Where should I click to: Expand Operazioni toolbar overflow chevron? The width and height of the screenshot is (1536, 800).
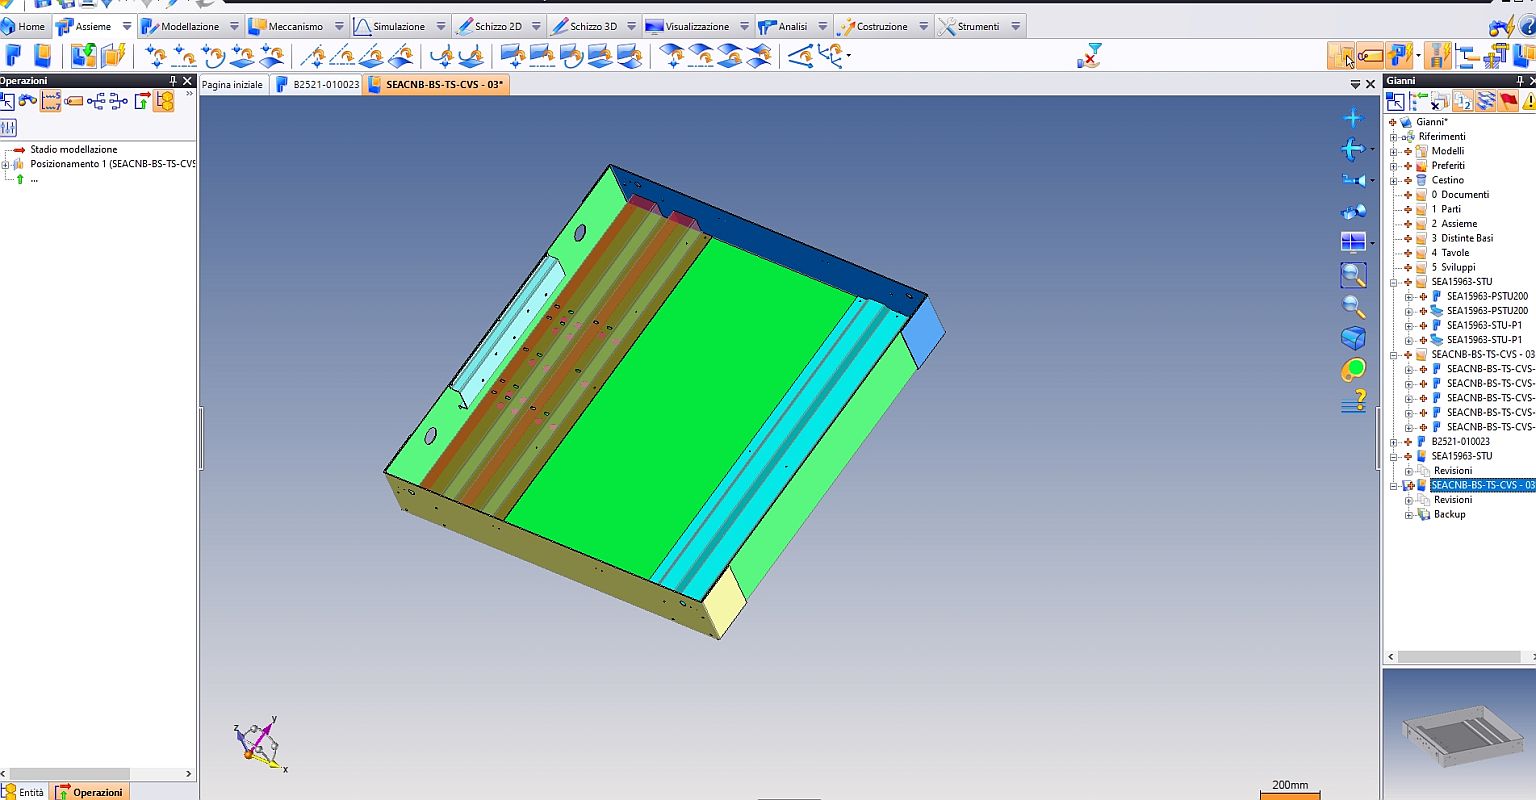point(190,93)
